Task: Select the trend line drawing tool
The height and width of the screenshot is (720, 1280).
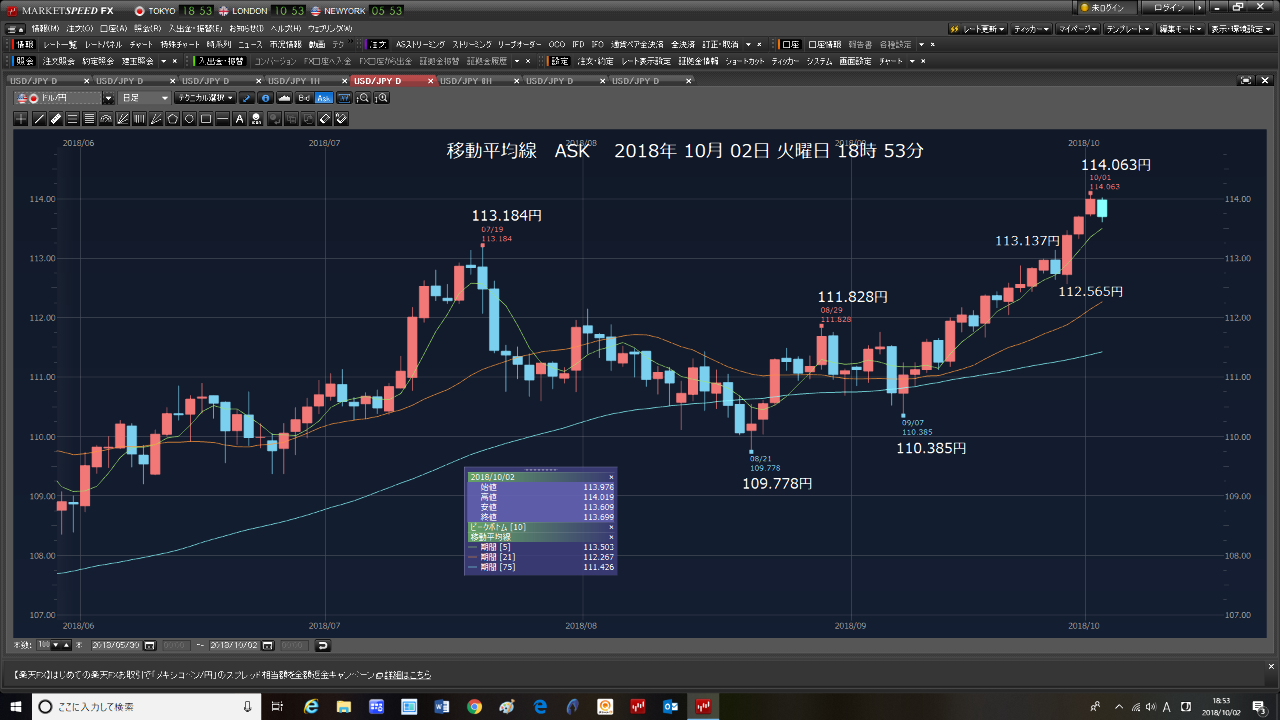Action: click(39, 119)
